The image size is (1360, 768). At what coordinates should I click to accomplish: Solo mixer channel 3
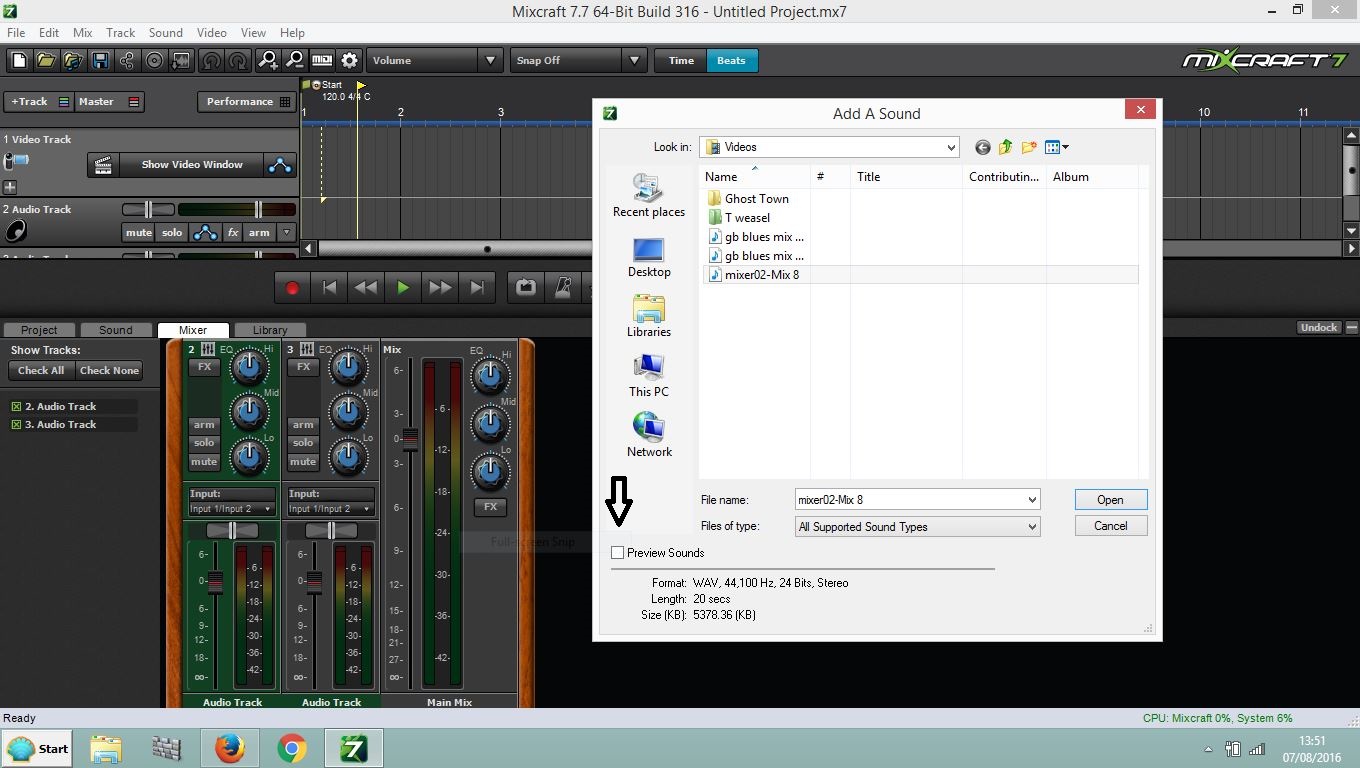click(303, 443)
